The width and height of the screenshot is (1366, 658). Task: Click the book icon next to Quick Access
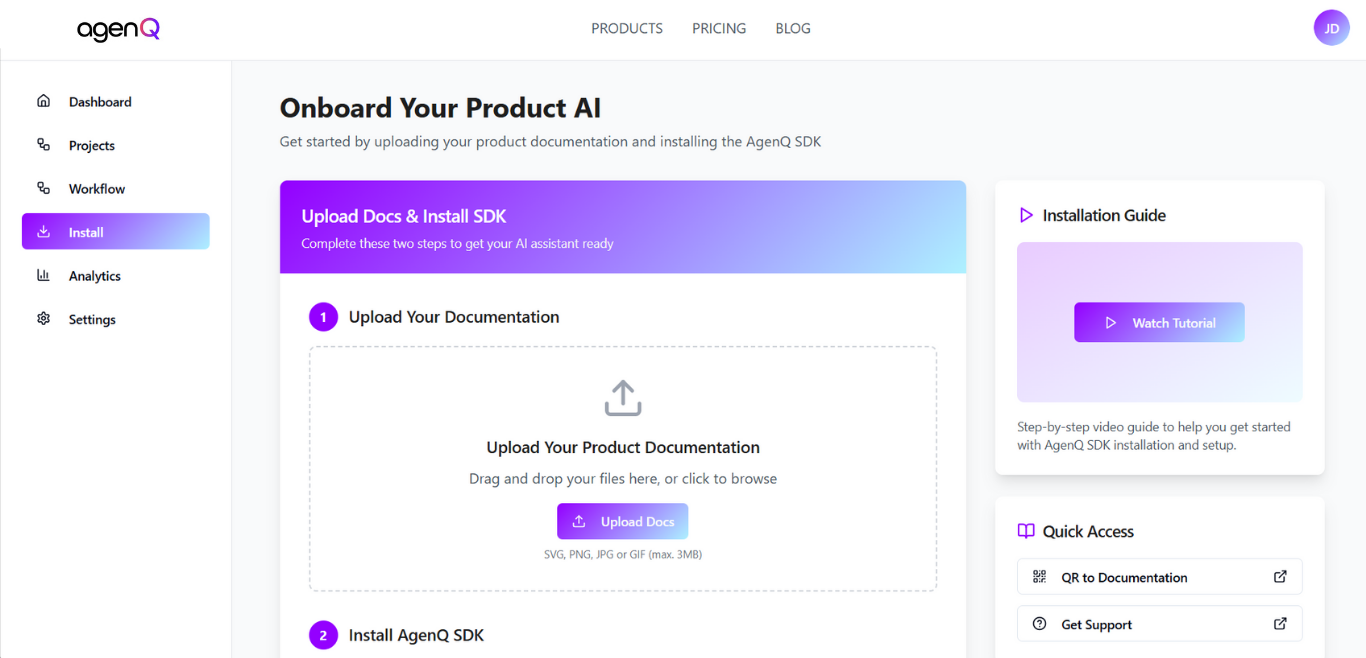point(1025,531)
